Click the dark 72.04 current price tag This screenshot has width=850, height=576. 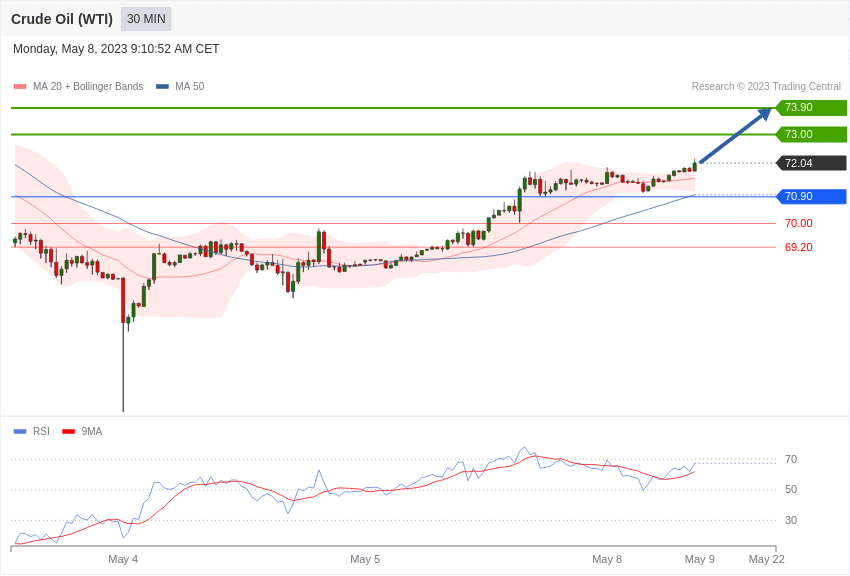(811, 163)
